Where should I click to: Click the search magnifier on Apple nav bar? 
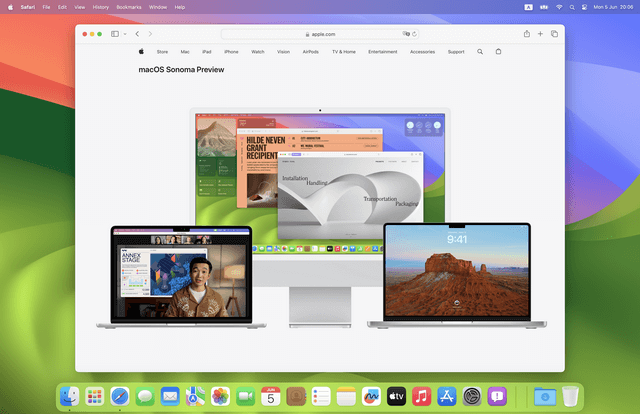pyautogui.click(x=480, y=51)
